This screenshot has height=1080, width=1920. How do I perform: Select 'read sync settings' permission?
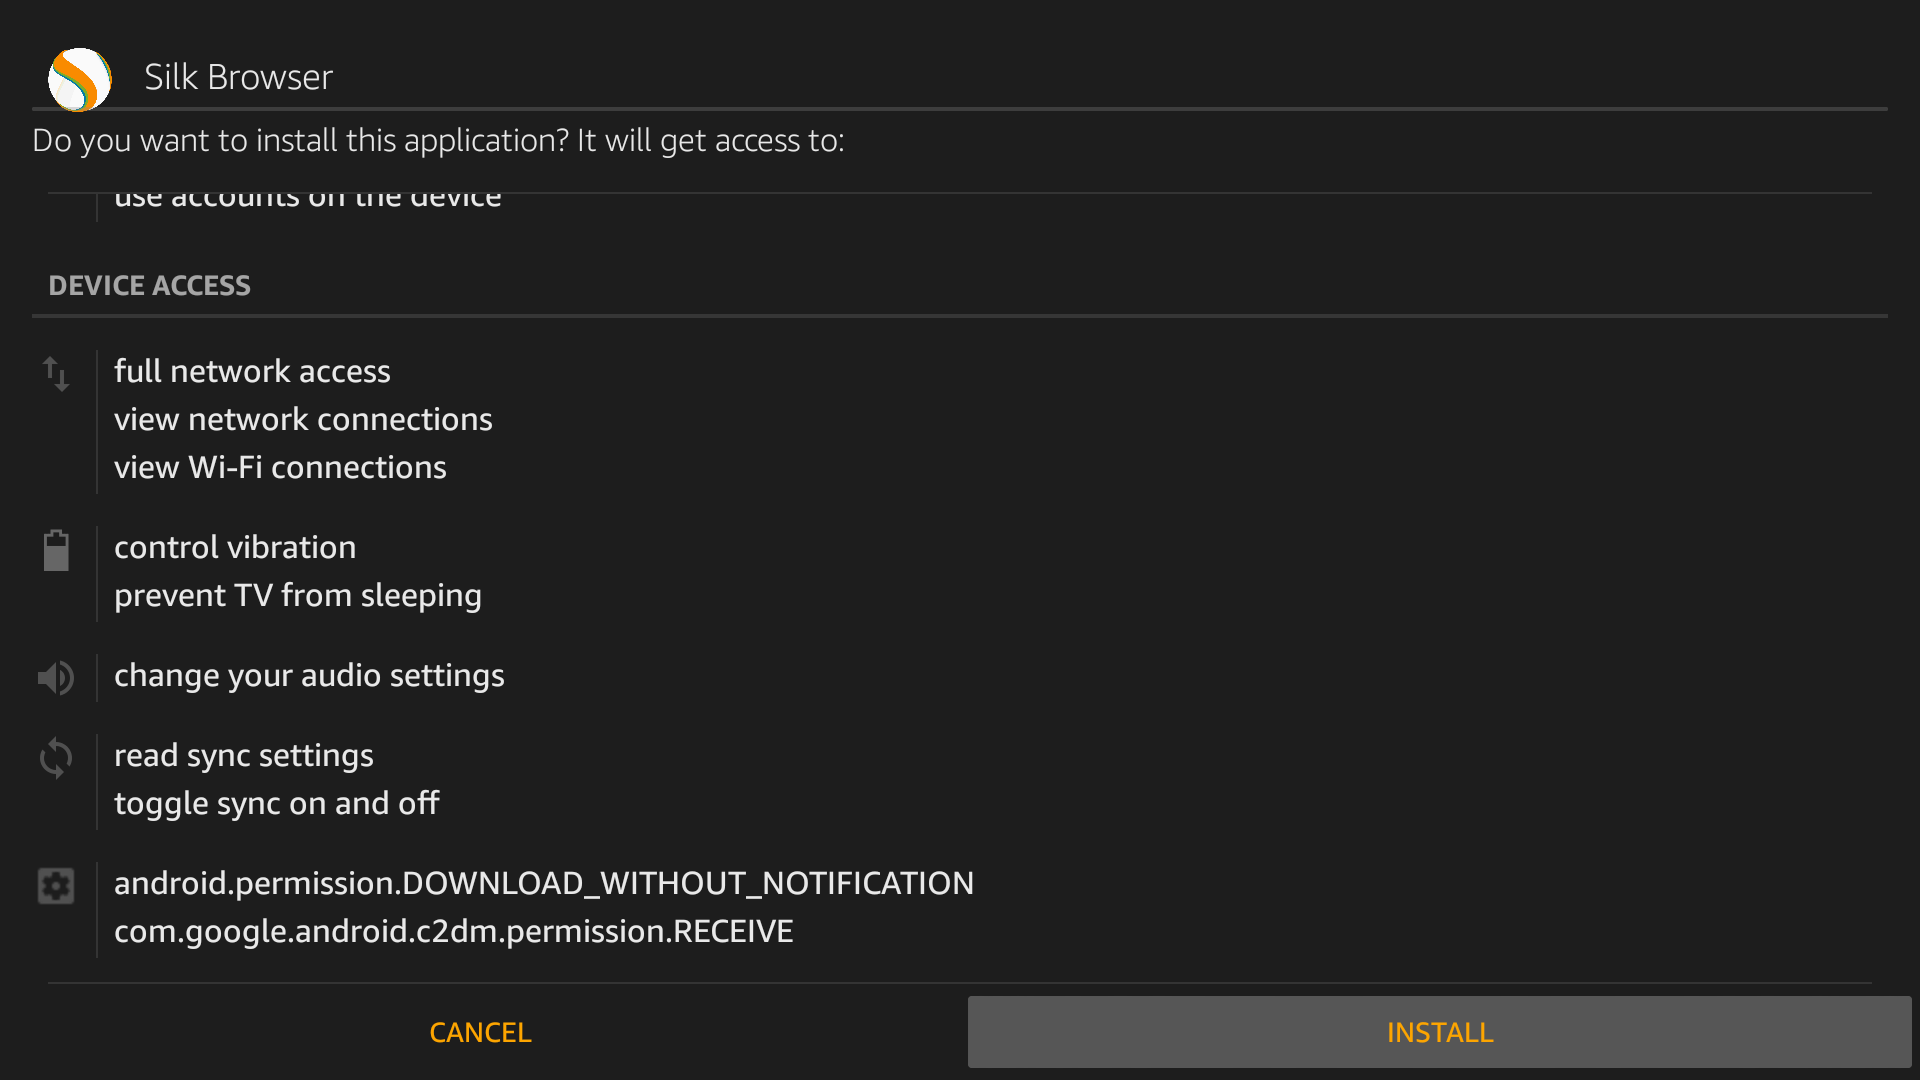coord(244,755)
